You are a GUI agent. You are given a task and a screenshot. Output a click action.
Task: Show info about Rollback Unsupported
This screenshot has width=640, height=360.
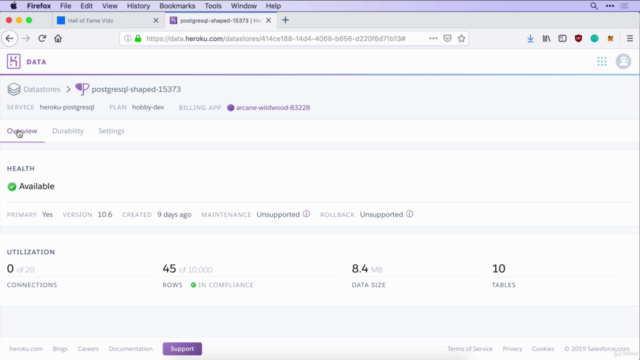pos(409,214)
